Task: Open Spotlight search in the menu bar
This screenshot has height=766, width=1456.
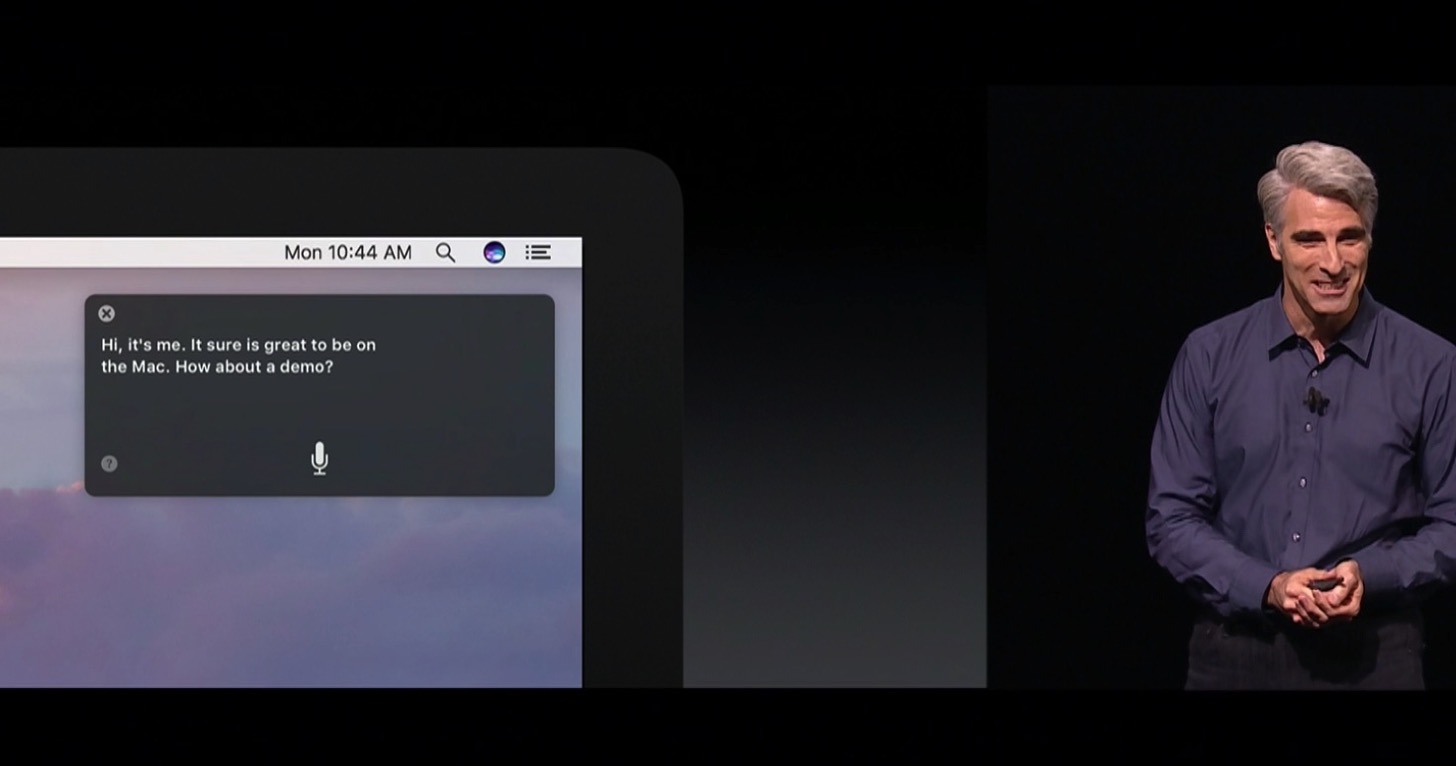Action: pos(446,253)
